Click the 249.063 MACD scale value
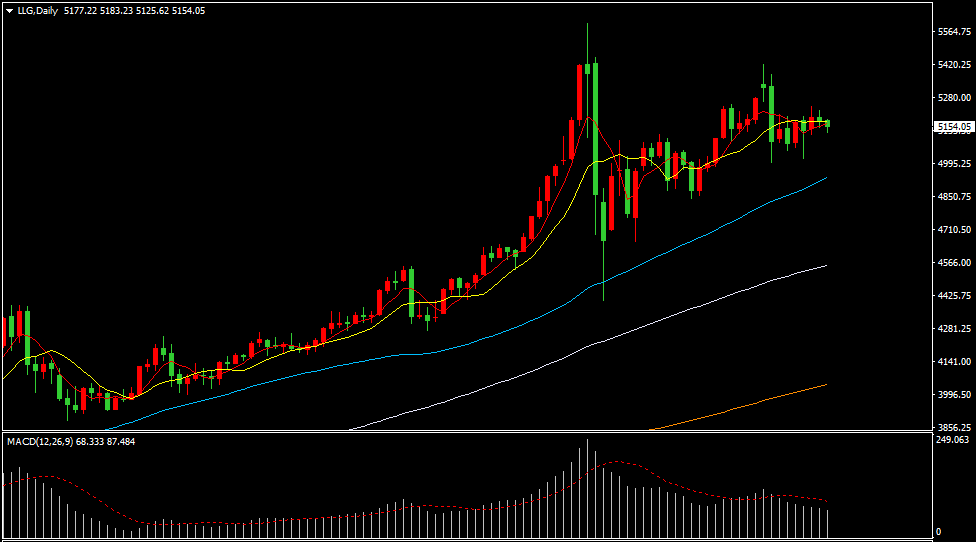976x542 pixels. [952, 439]
